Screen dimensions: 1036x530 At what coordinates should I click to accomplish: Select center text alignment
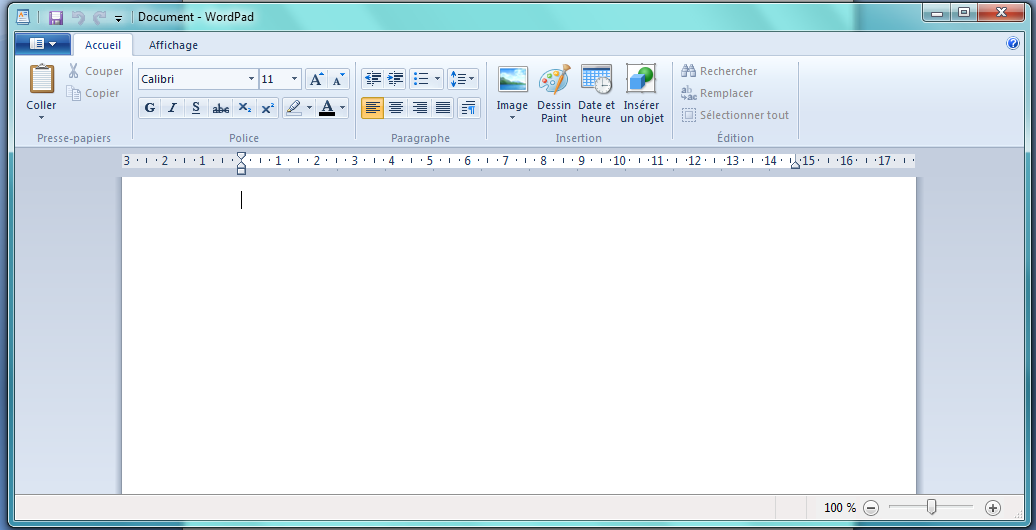click(396, 108)
